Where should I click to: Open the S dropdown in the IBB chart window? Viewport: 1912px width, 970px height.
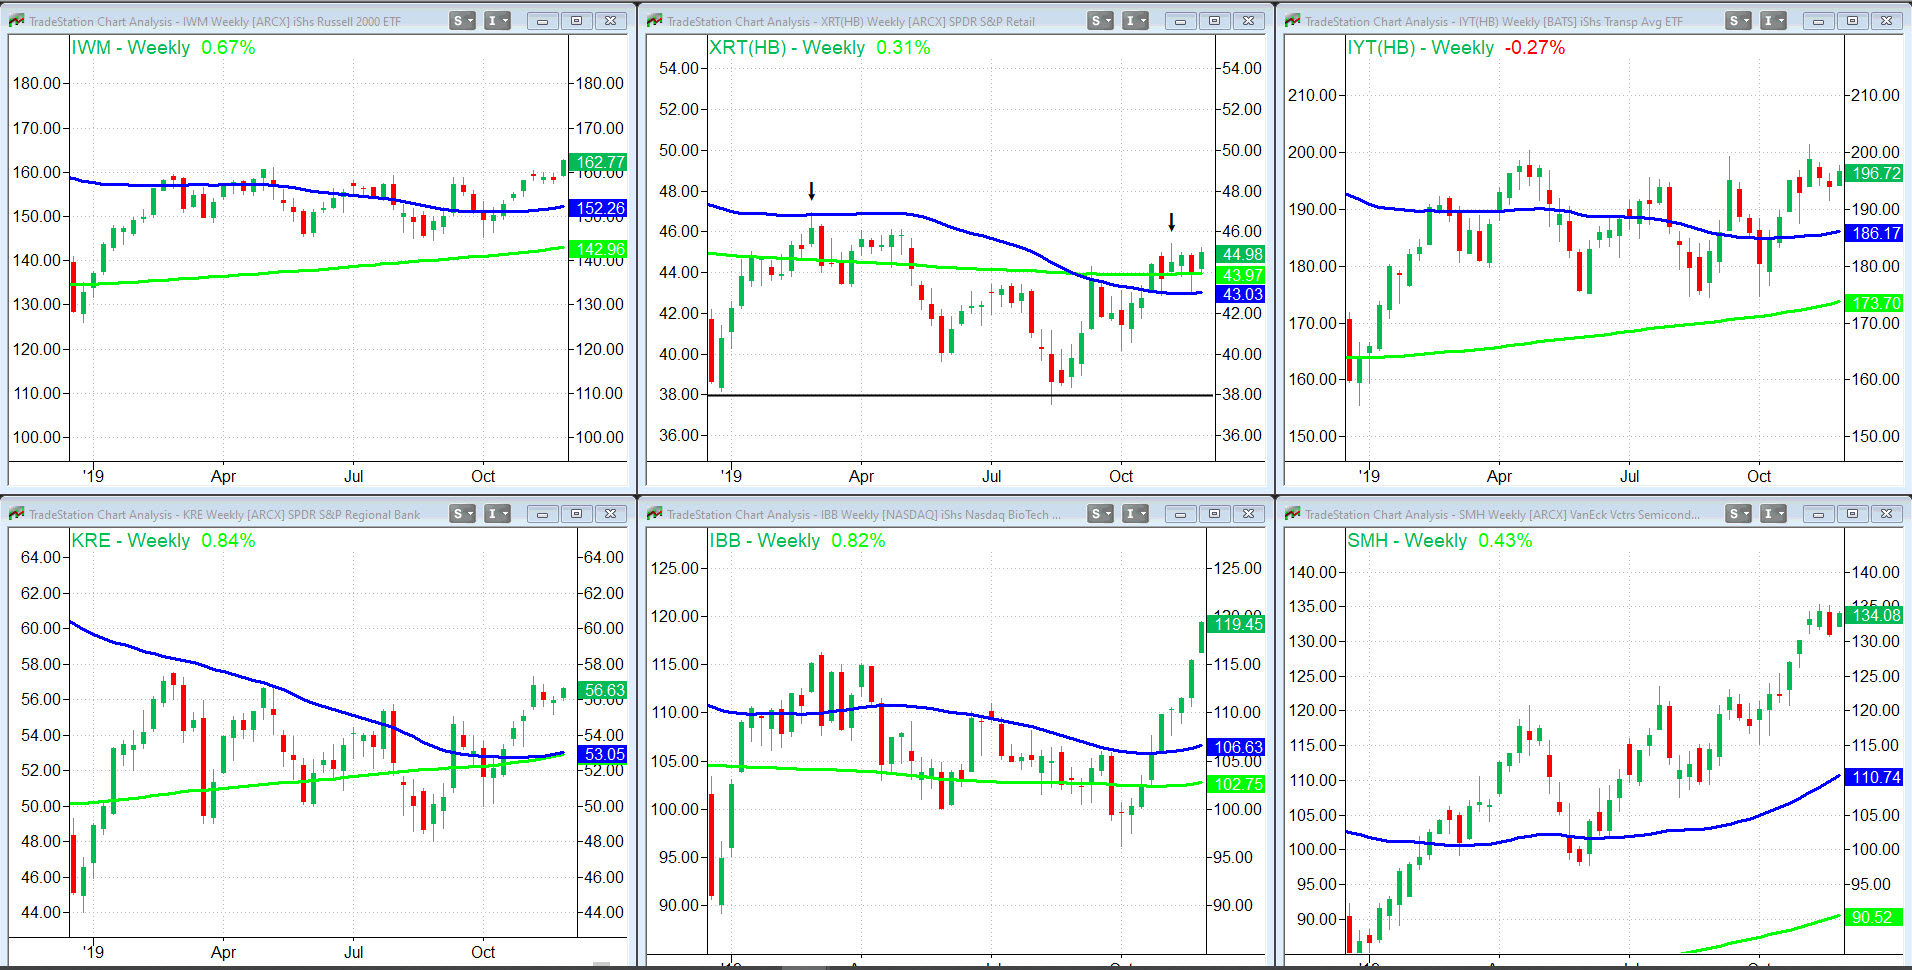pos(1100,514)
